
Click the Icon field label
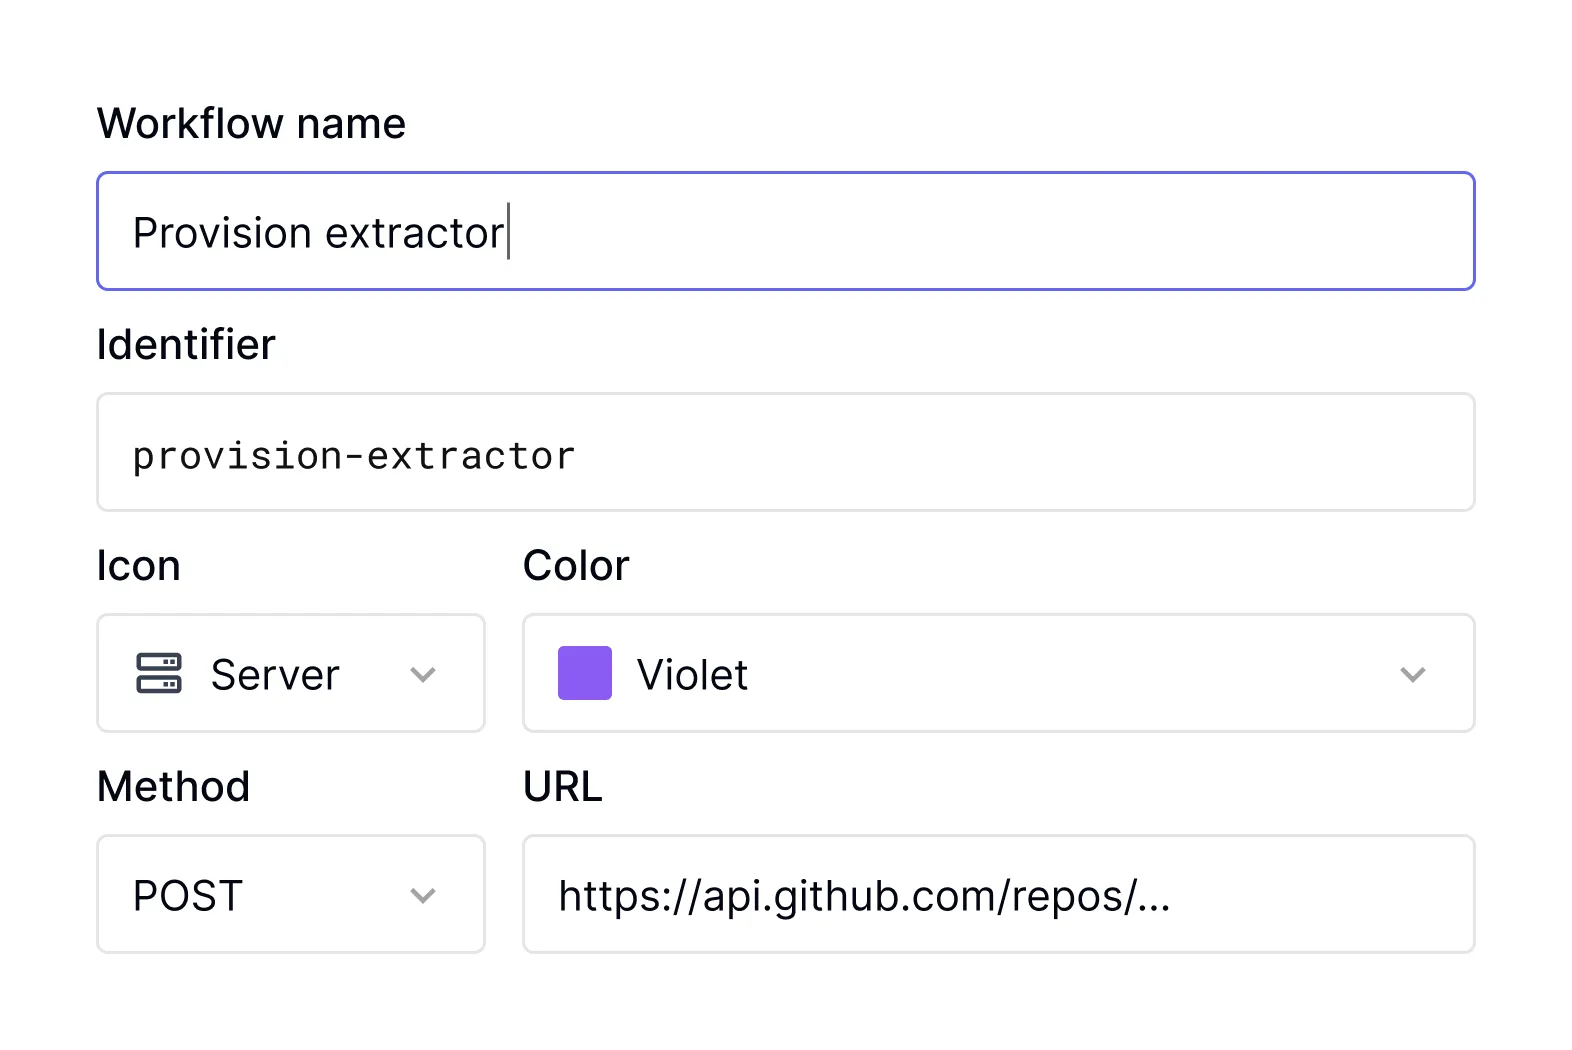[x=138, y=566]
